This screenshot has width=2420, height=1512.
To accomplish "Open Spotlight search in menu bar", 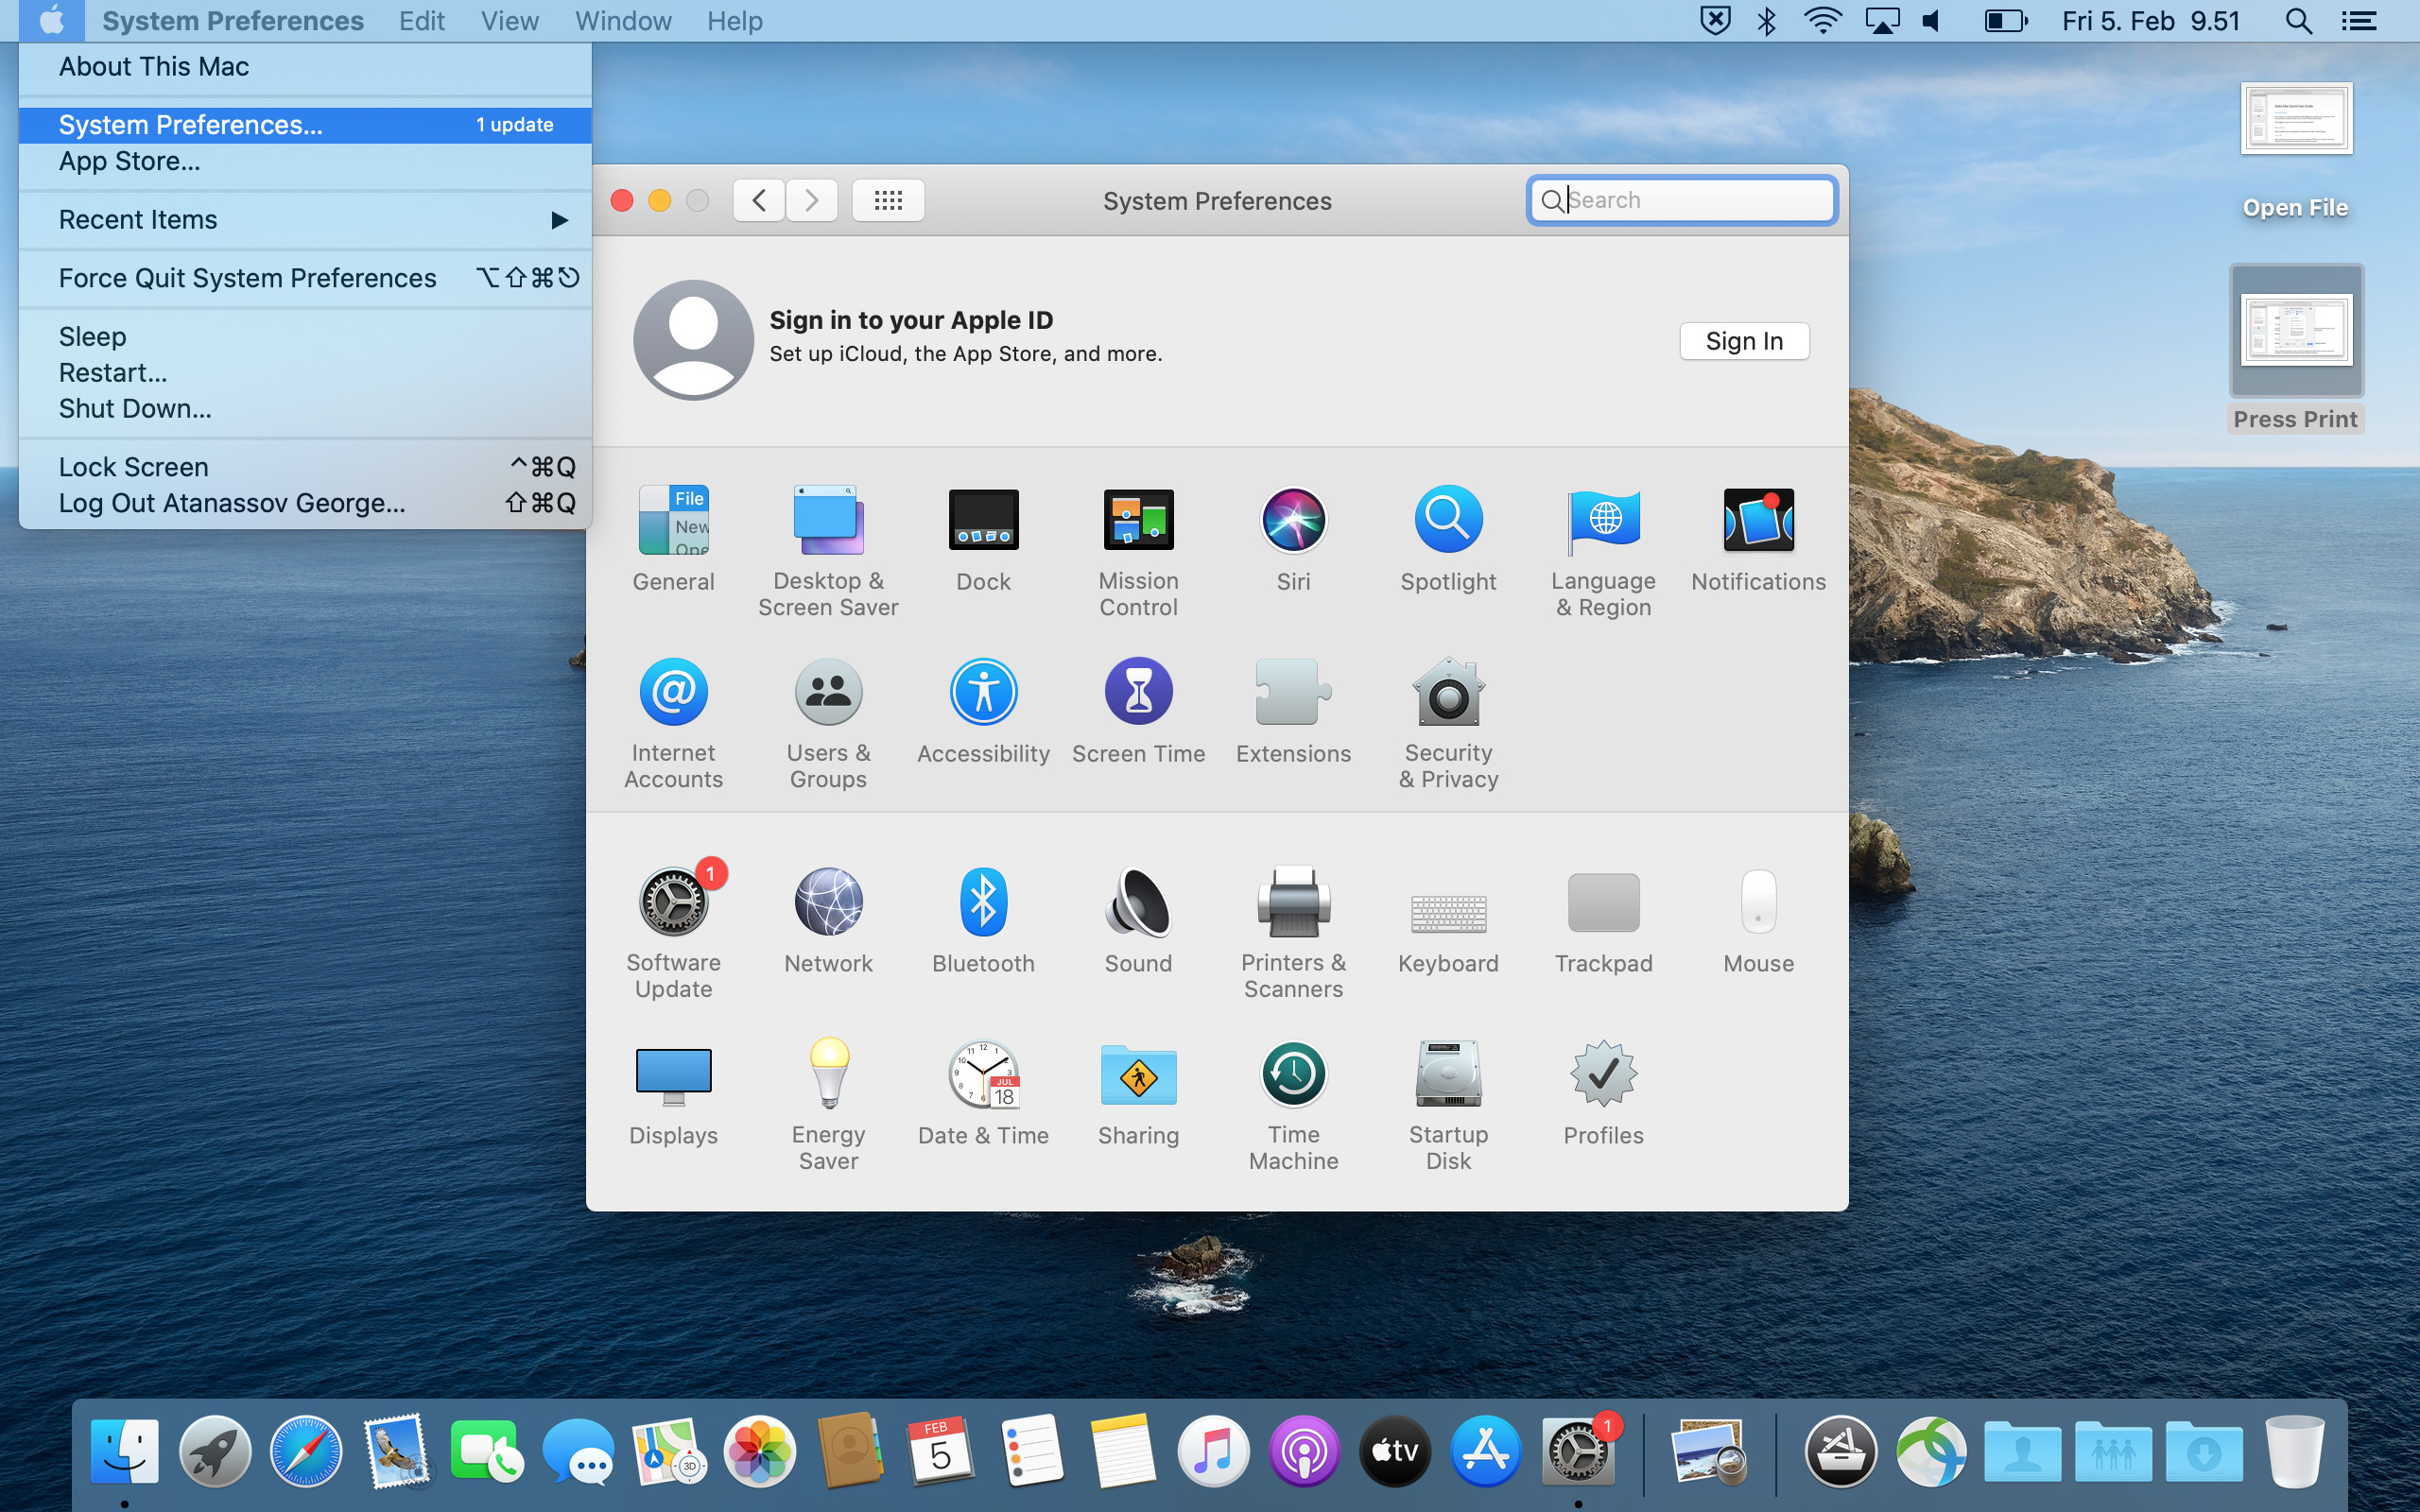I will point(2298,21).
